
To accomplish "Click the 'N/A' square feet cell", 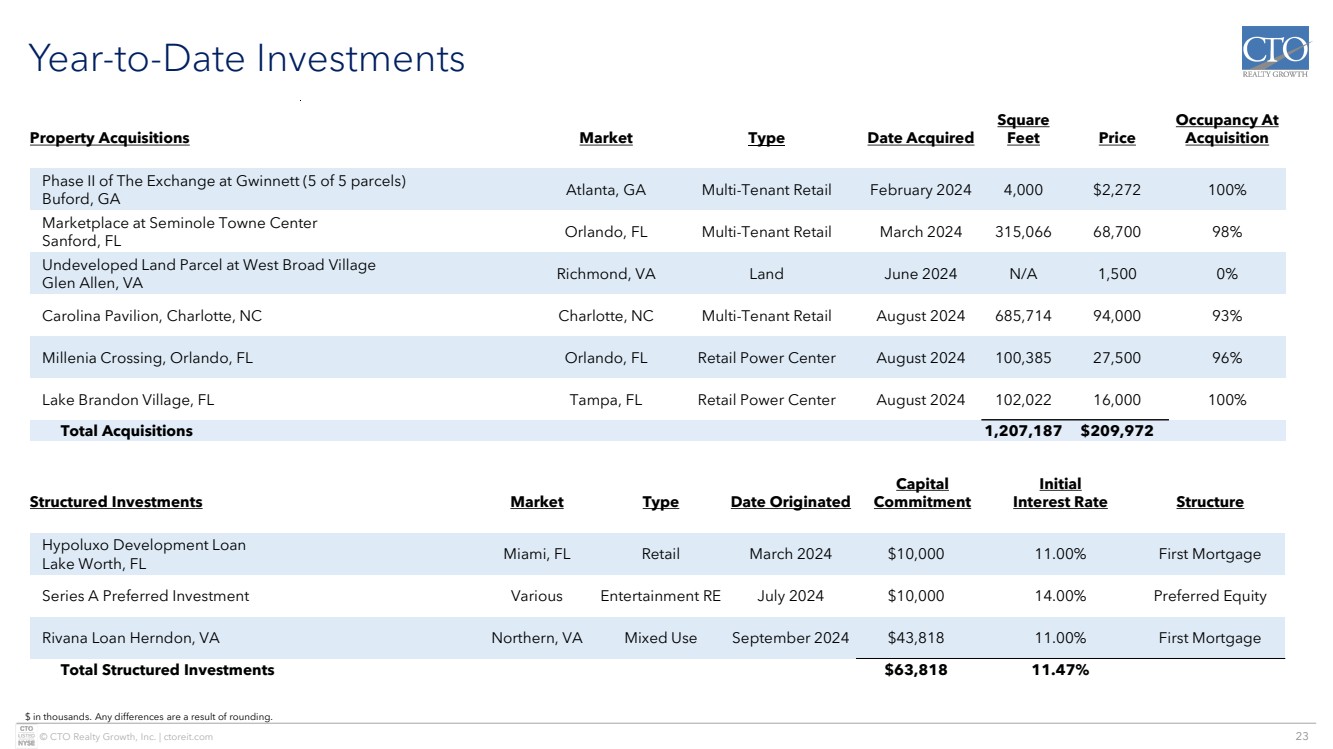I will point(1023,274).
